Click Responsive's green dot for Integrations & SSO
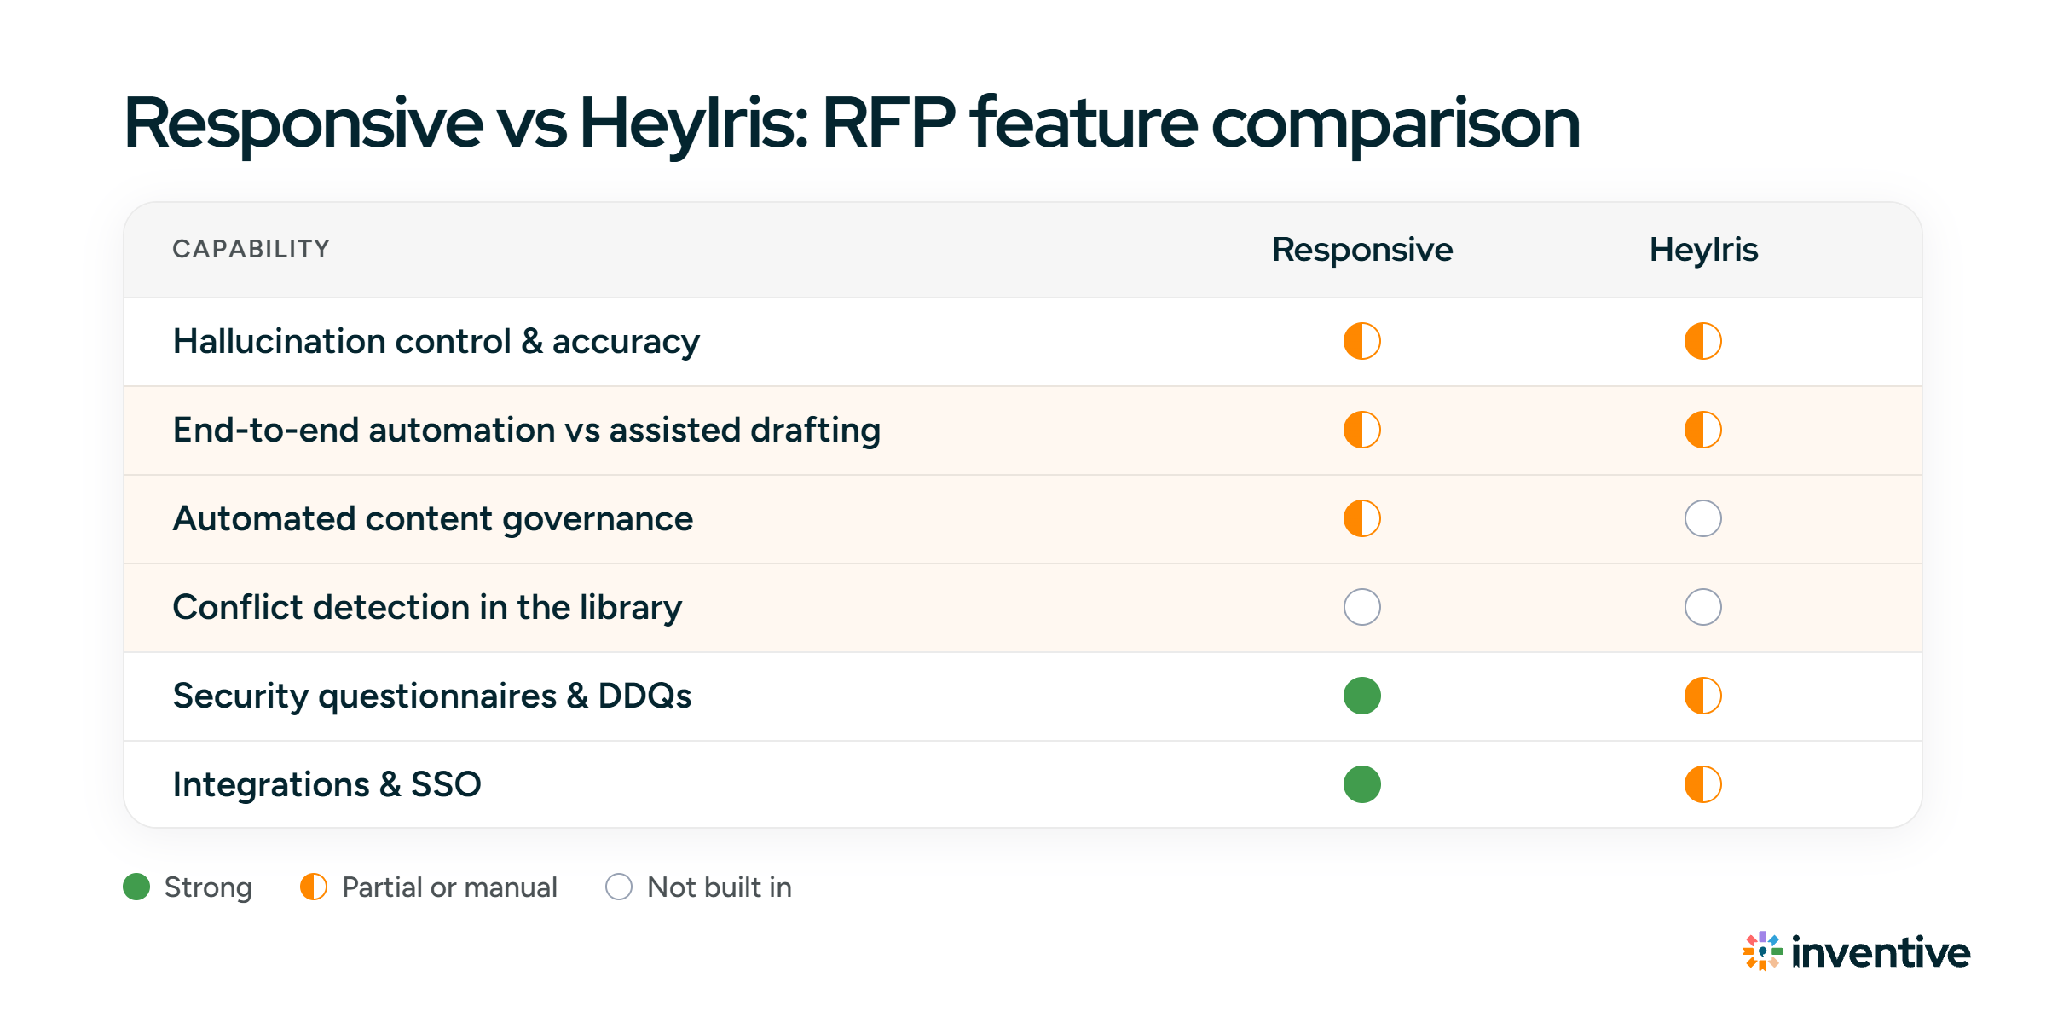 coord(1361,784)
